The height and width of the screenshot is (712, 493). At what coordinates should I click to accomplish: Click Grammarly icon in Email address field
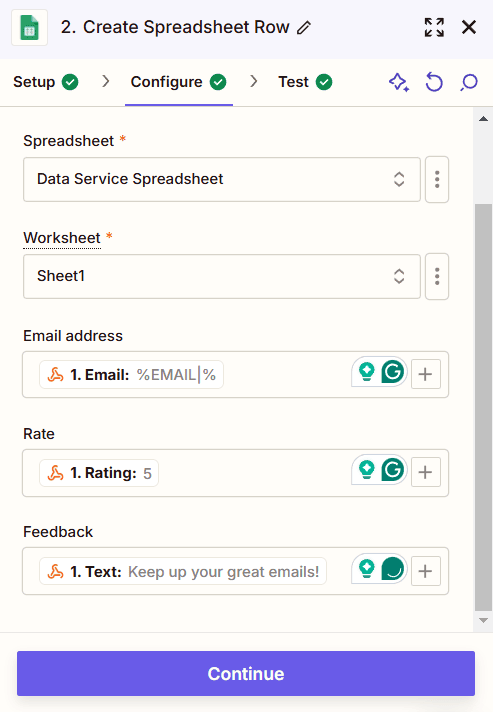click(392, 372)
